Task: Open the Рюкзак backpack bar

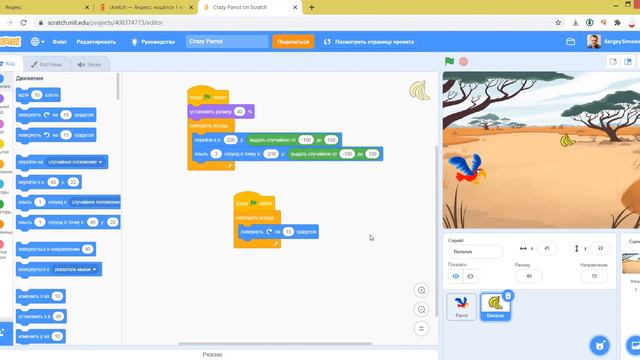Action: (x=212, y=355)
